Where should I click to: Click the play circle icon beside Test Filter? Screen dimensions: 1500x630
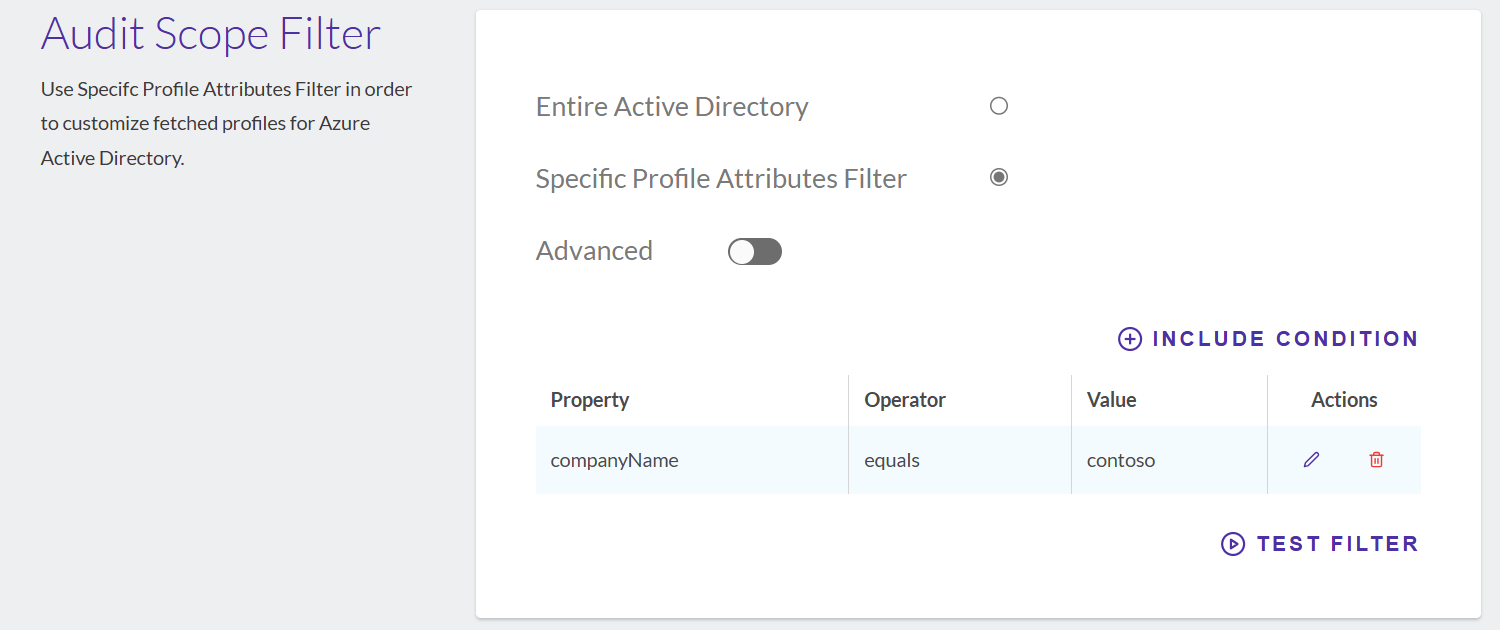pyautogui.click(x=1233, y=544)
